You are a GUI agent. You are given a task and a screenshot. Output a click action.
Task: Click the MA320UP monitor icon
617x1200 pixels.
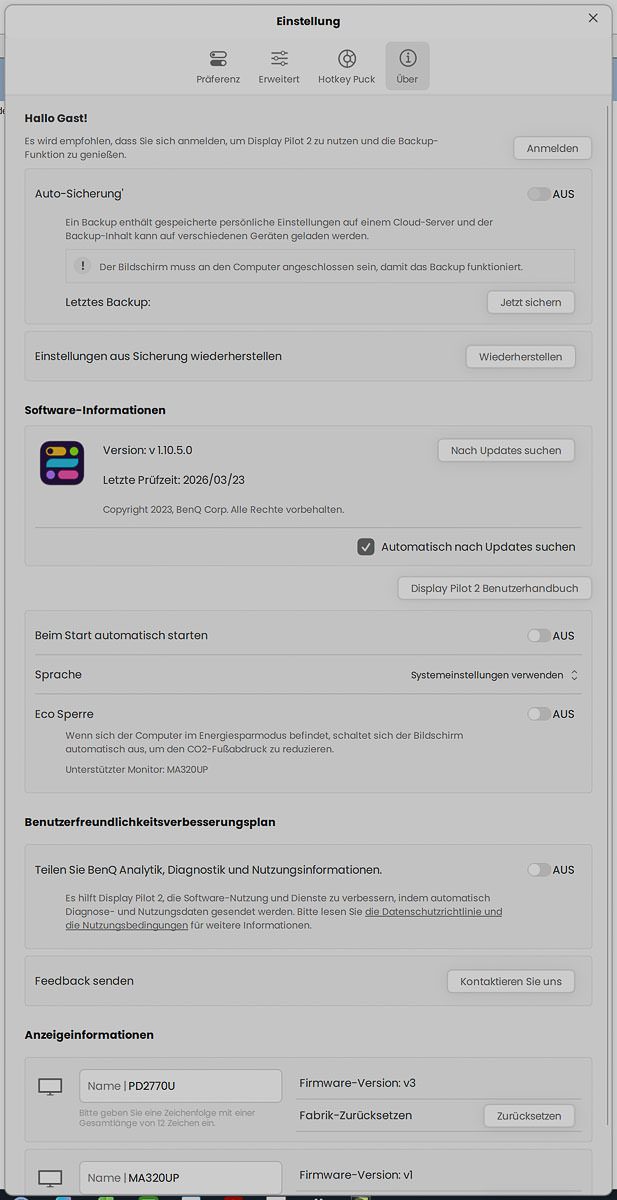click(50, 1178)
